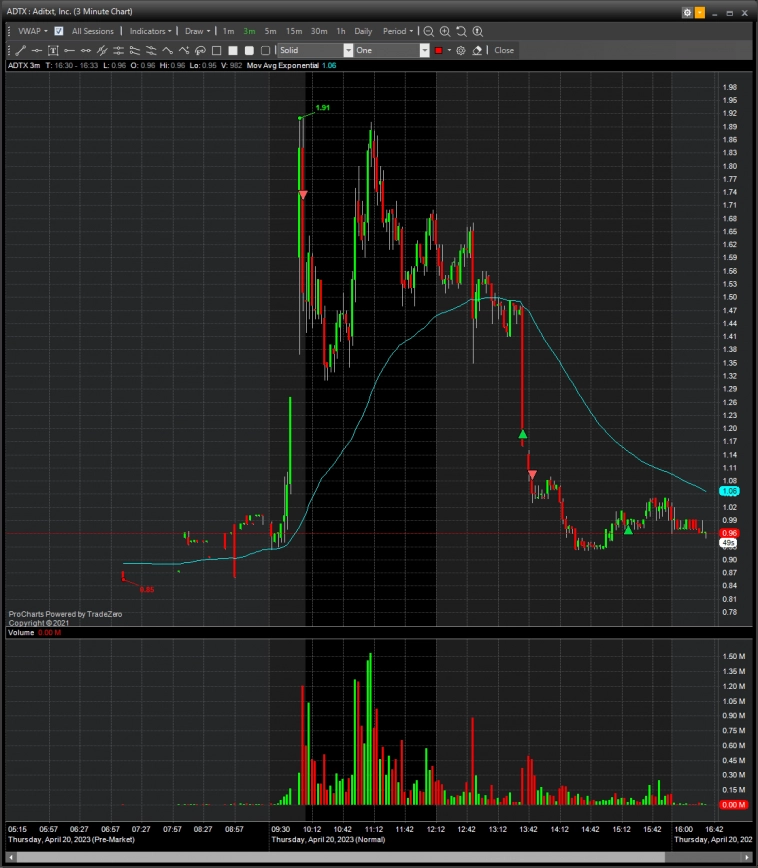Click the scrollbar left arrow
The image size is (758, 868).
(x=11, y=857)
